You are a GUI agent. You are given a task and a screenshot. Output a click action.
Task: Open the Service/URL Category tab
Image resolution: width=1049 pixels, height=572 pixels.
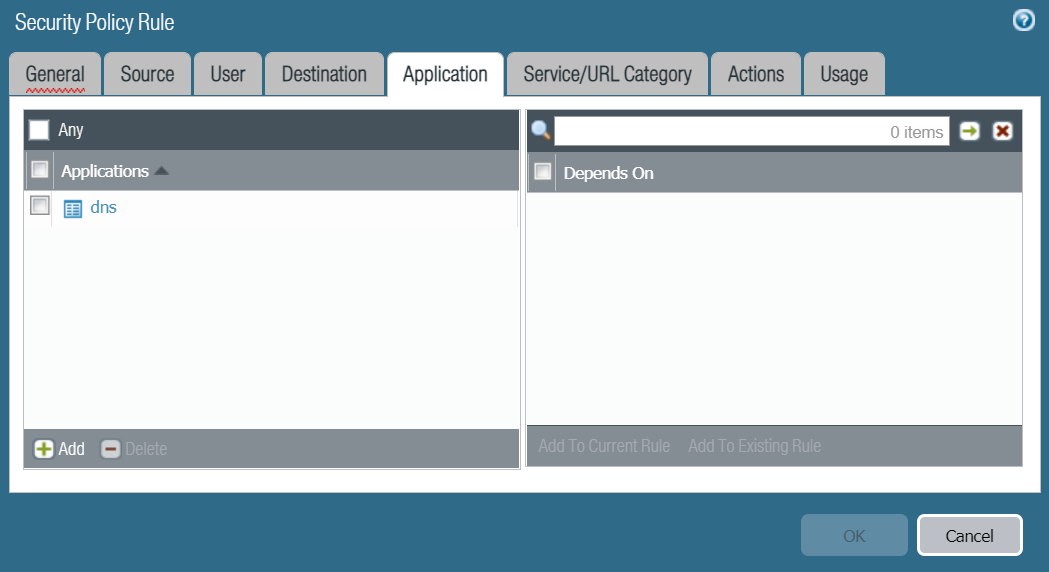click(x=607, y=74)
